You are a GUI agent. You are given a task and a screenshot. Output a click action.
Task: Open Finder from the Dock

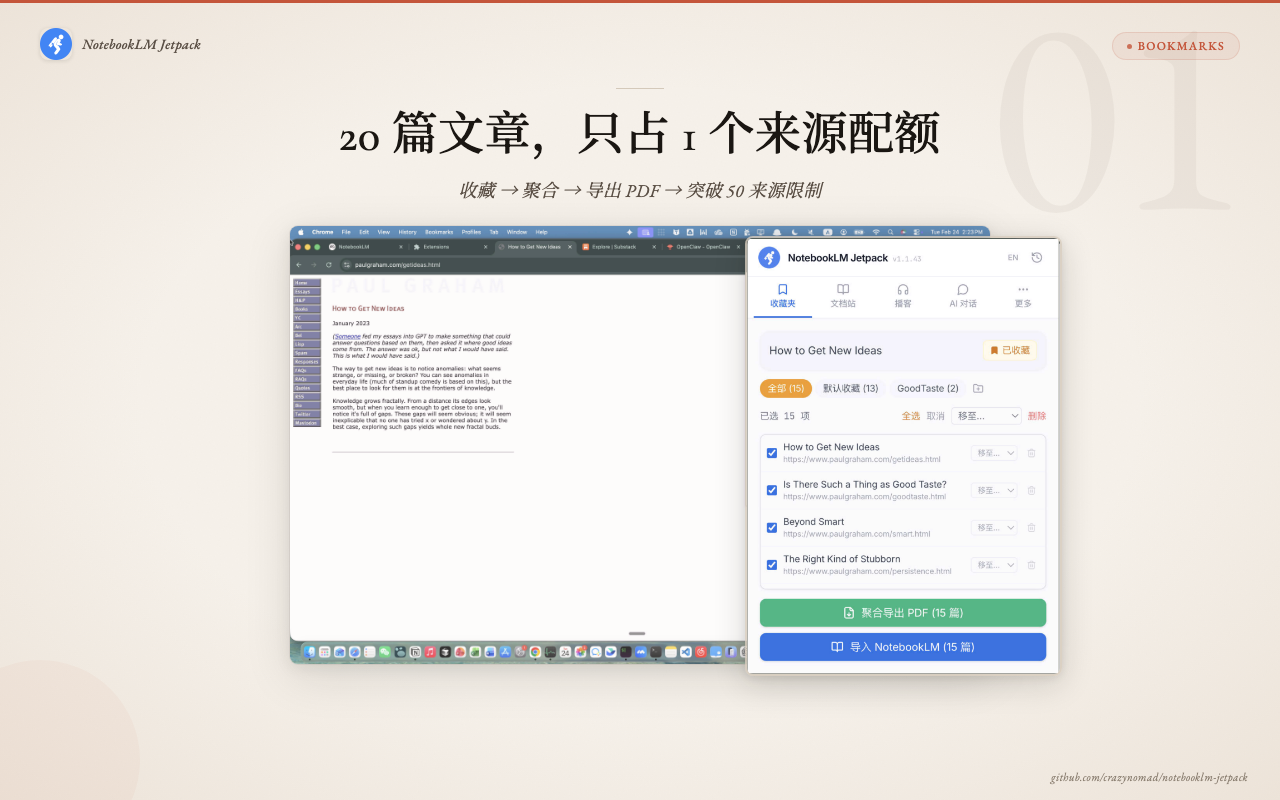[x=309, y=652]
